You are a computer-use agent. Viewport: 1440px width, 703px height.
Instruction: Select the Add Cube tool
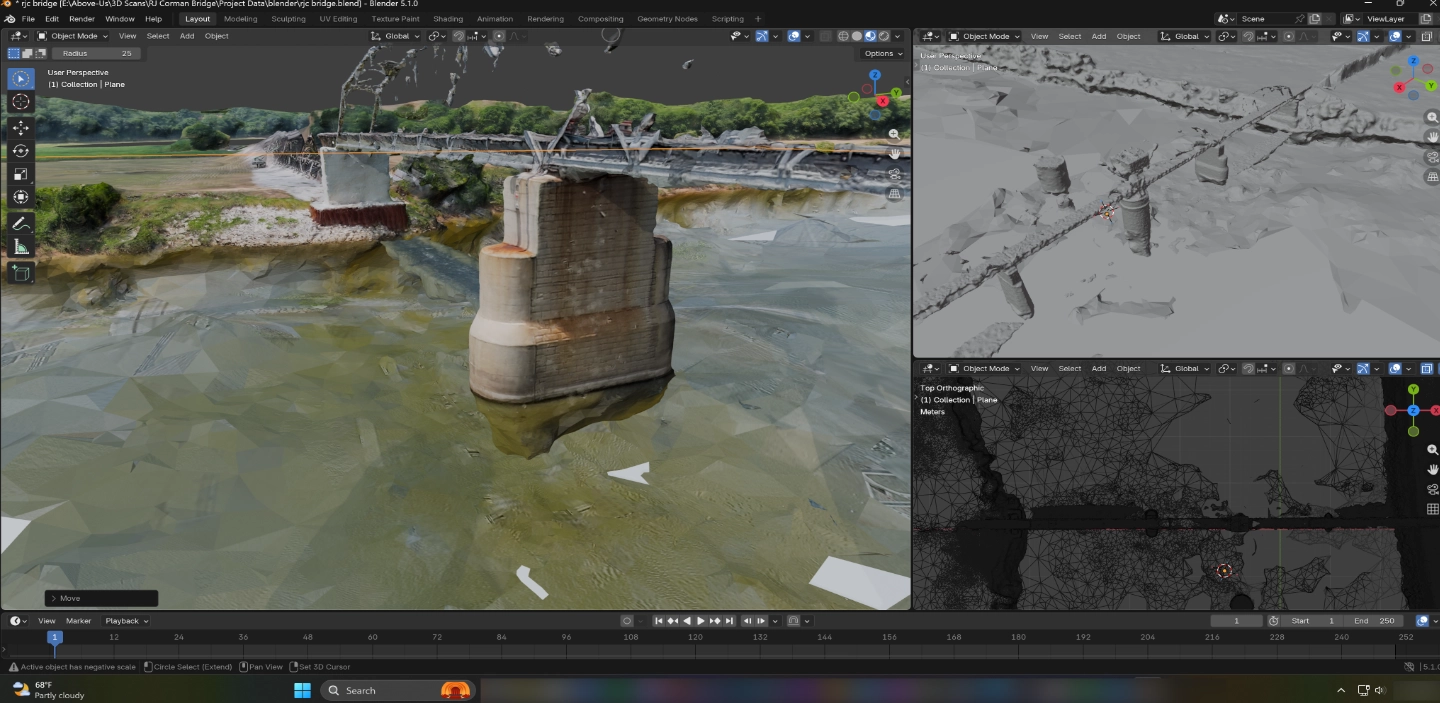[x=20, y=273]
